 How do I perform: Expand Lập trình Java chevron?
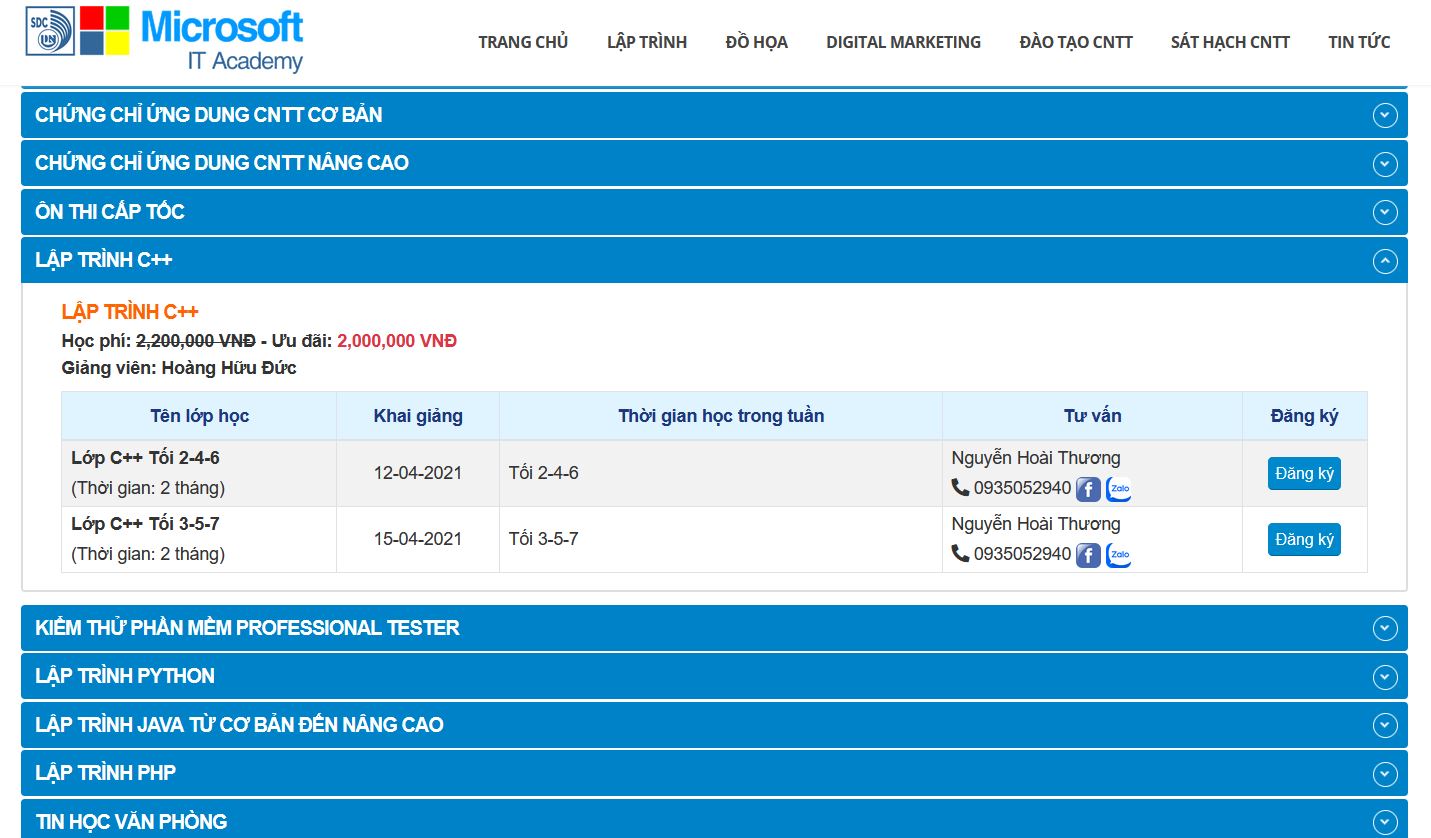pyautogui.click(x=1385, y=725)
